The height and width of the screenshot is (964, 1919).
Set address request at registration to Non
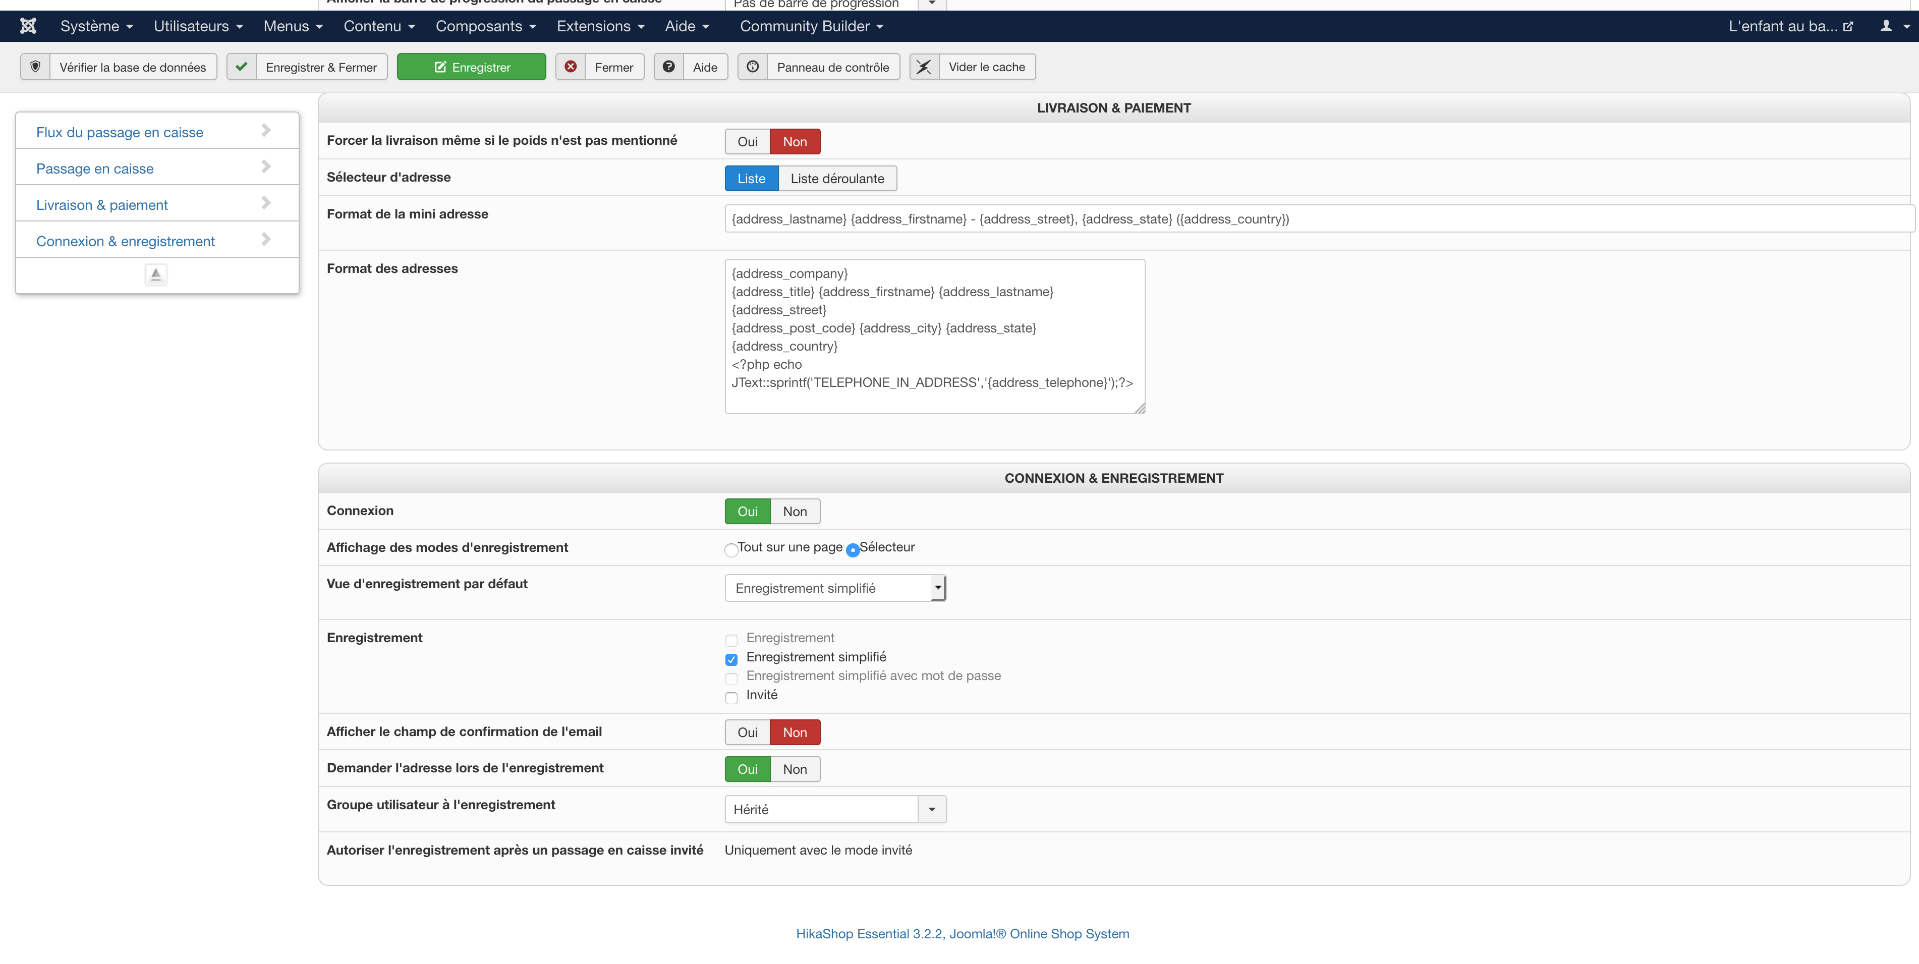click(795, 770)
